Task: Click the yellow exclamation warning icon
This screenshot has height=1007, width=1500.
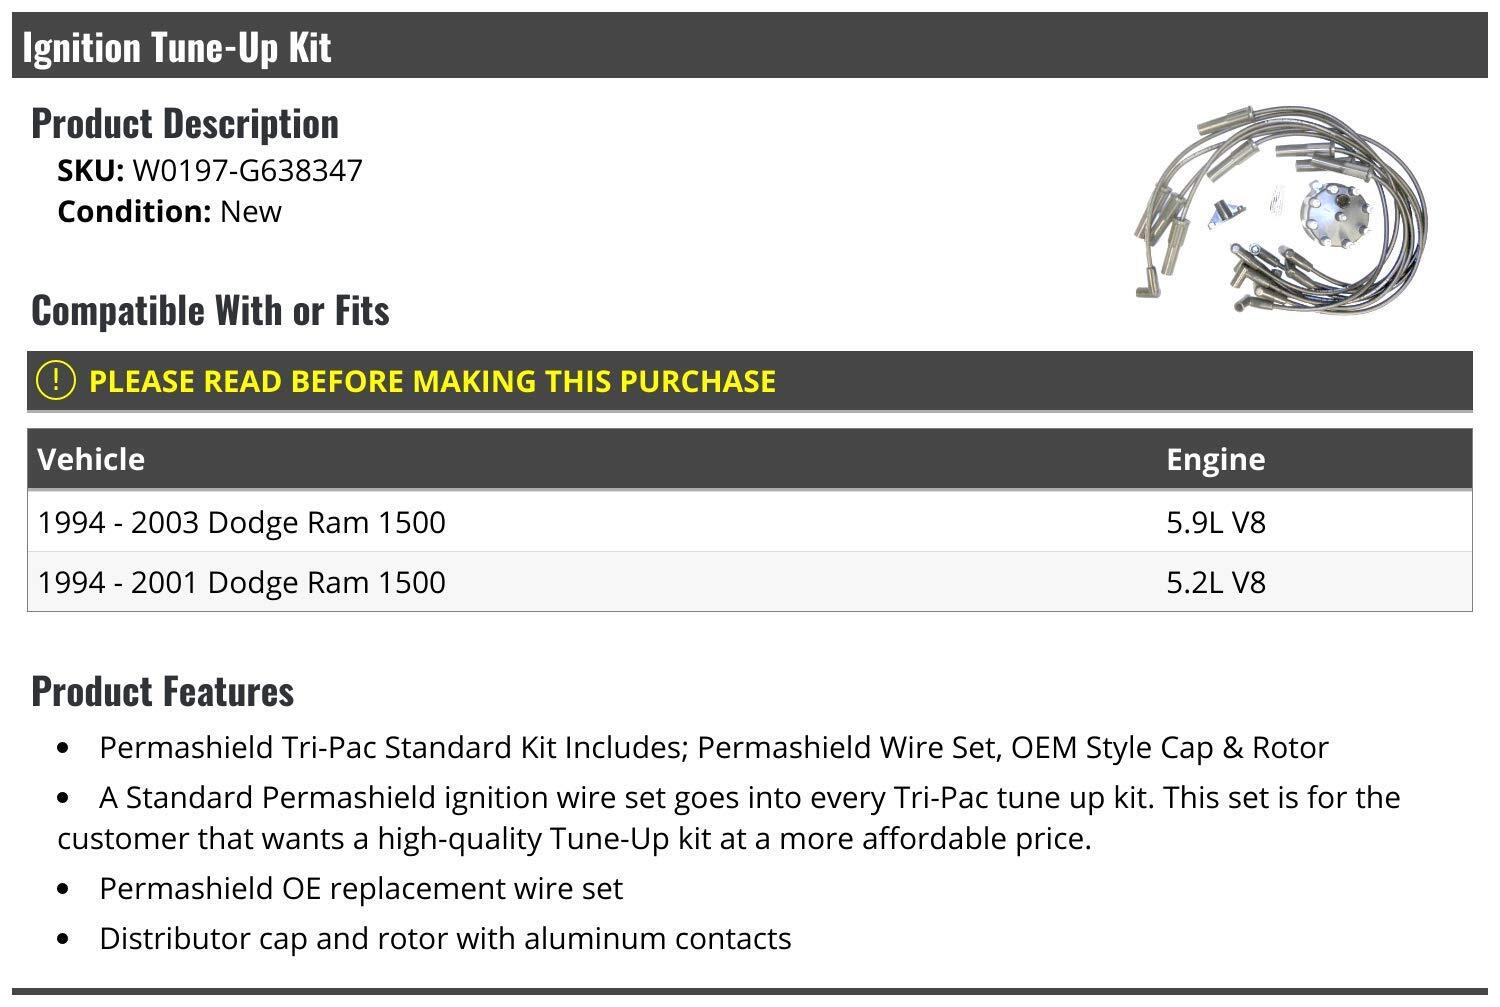Action: pyautogui.click(x=55, y=380)
